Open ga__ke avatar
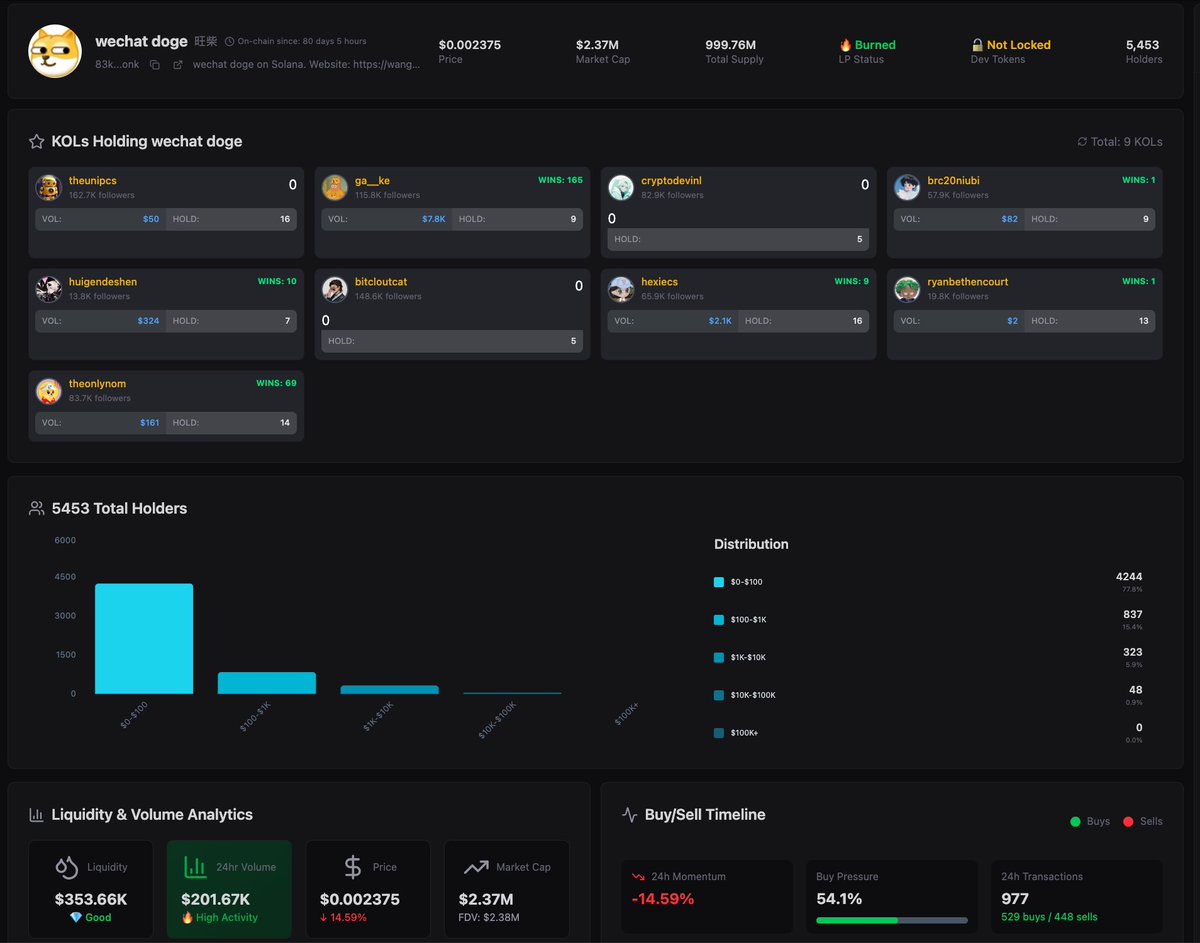 pyautogui.click(x=335, y=188)
